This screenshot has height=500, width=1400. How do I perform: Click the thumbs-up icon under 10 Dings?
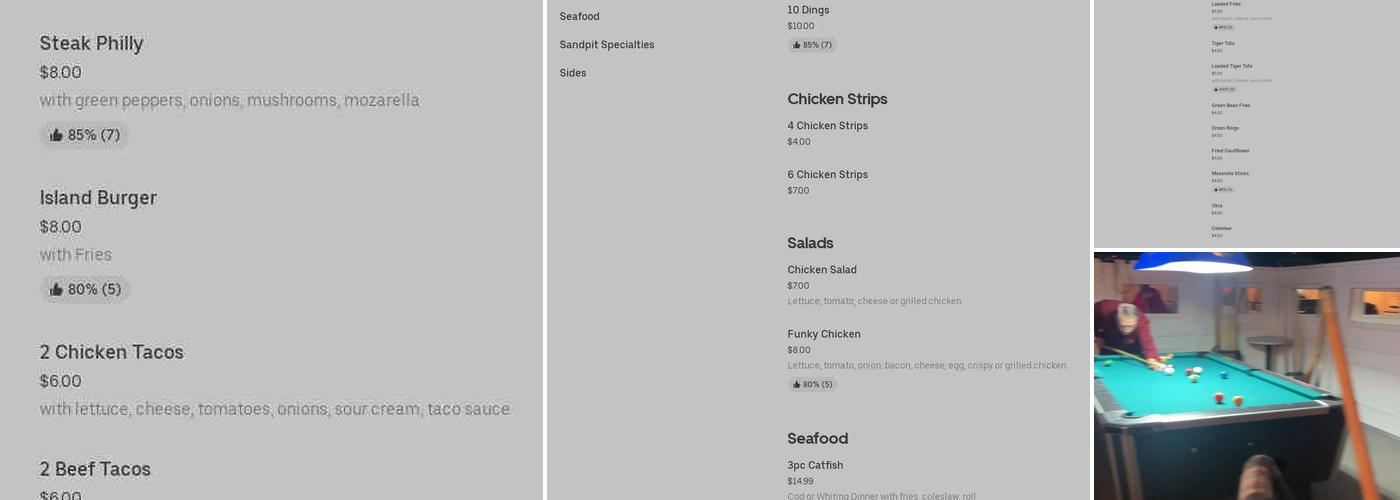click(797, 45)
